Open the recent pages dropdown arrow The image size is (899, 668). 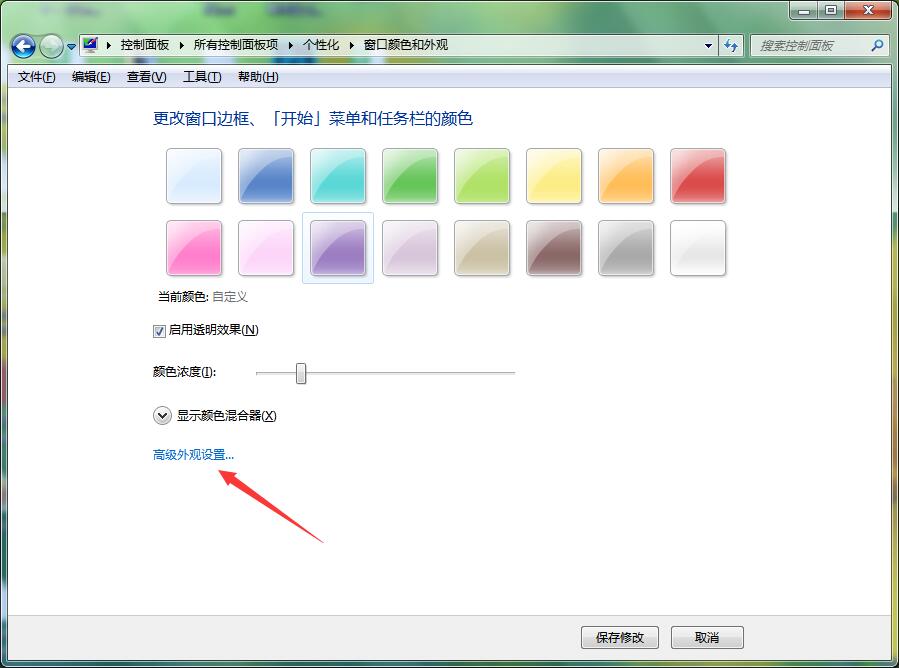71,46
